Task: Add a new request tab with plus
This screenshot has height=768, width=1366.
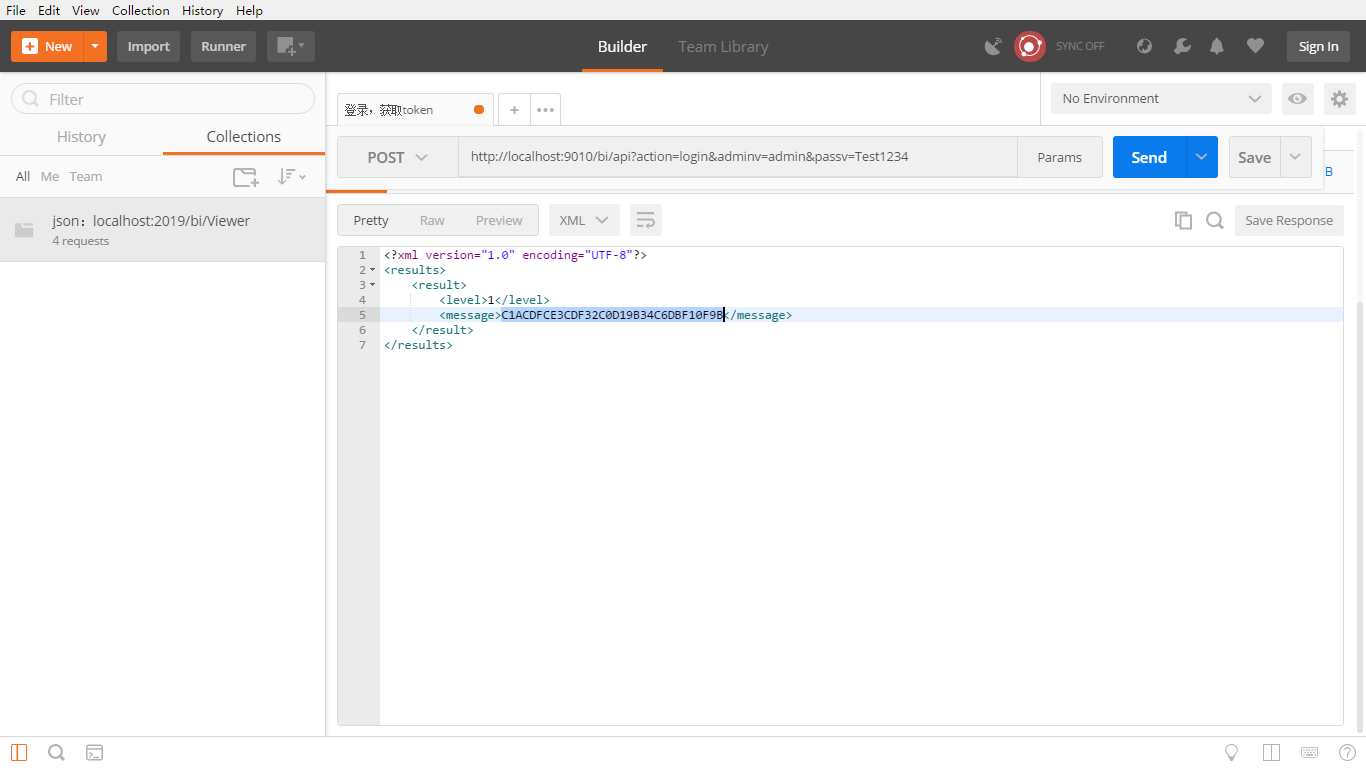Action: click(x=514, y=110)
